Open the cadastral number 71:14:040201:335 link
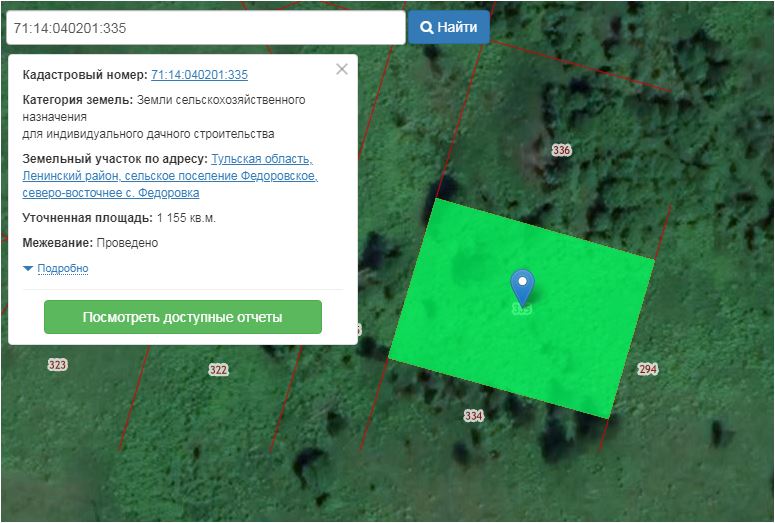 (x=199, y=75)
